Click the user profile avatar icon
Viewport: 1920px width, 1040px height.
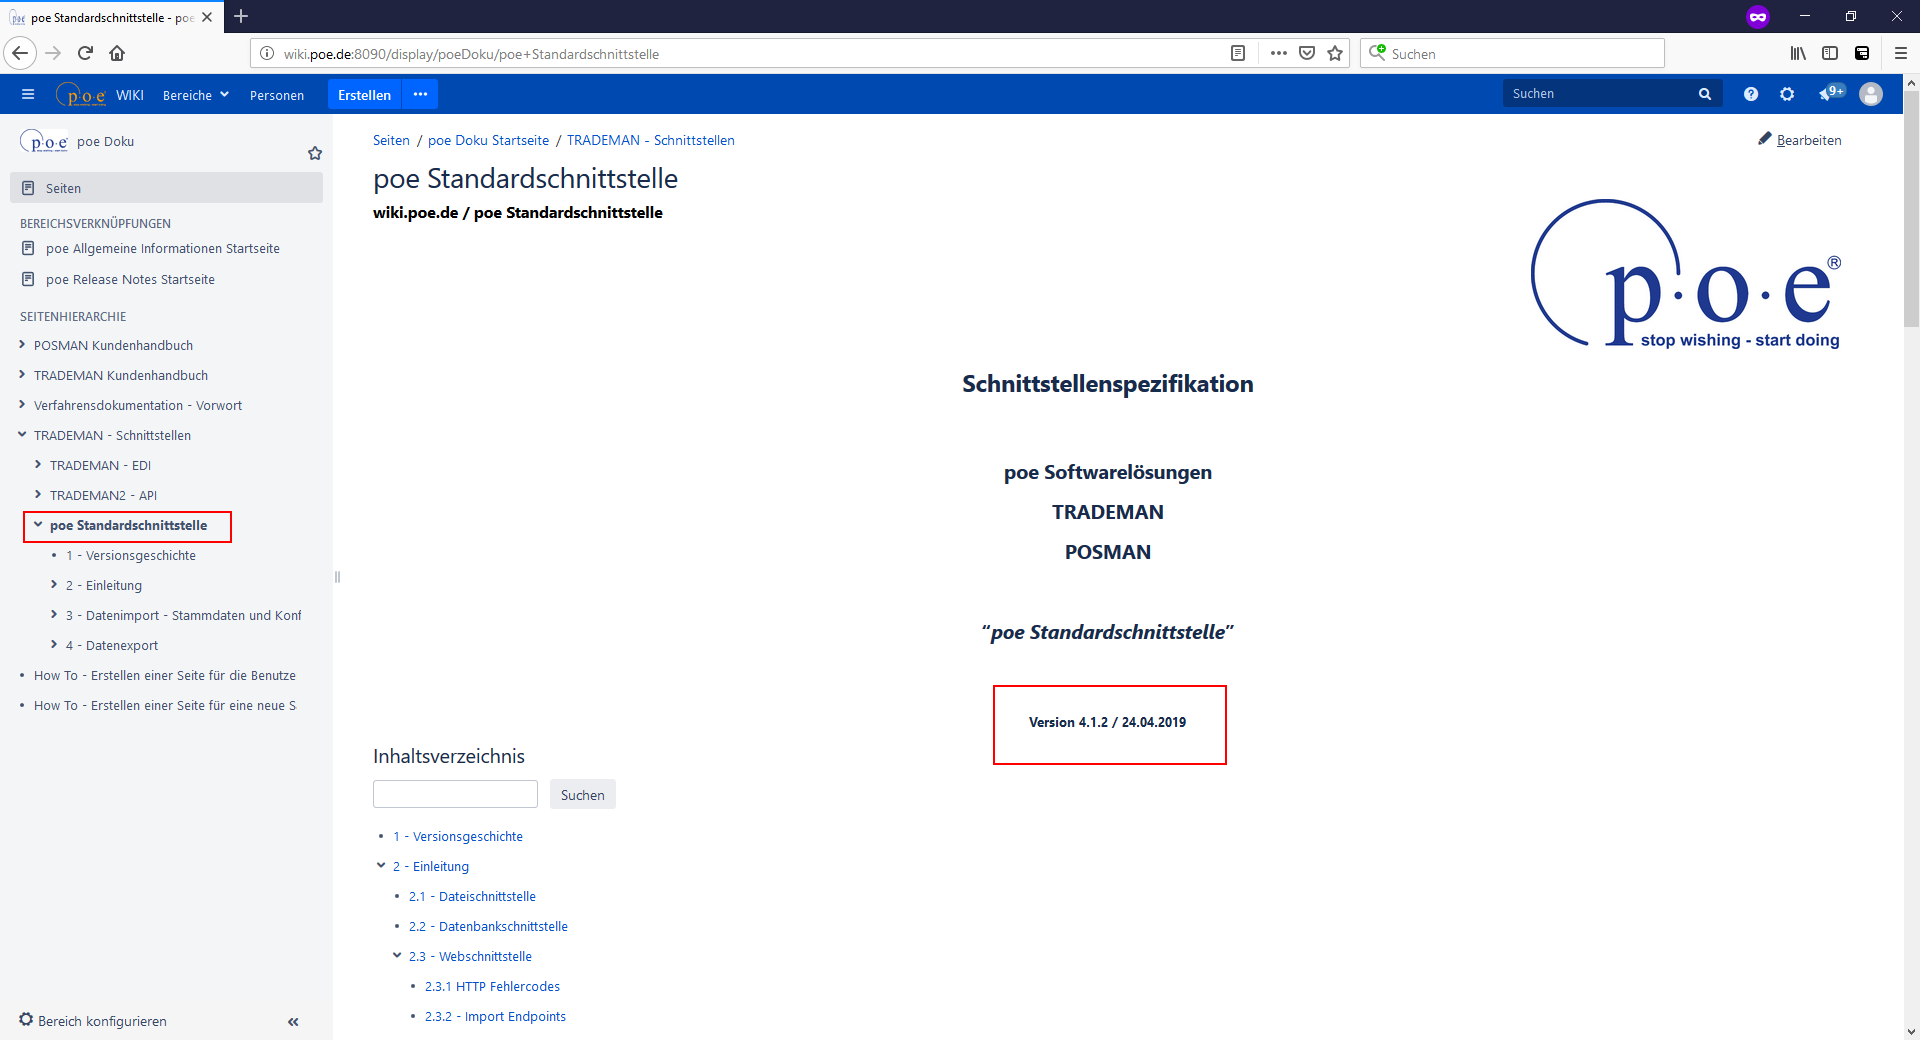(1870, 94)
